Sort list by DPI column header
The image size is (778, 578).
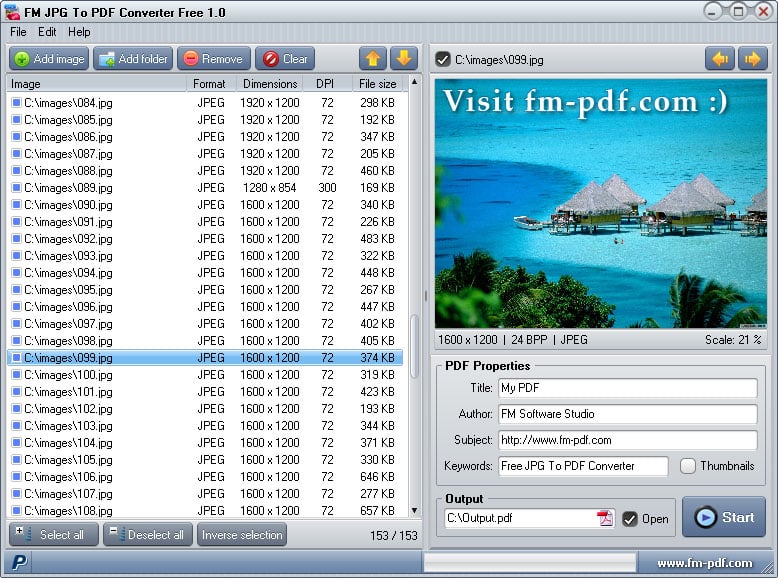[x=327, y=84]
